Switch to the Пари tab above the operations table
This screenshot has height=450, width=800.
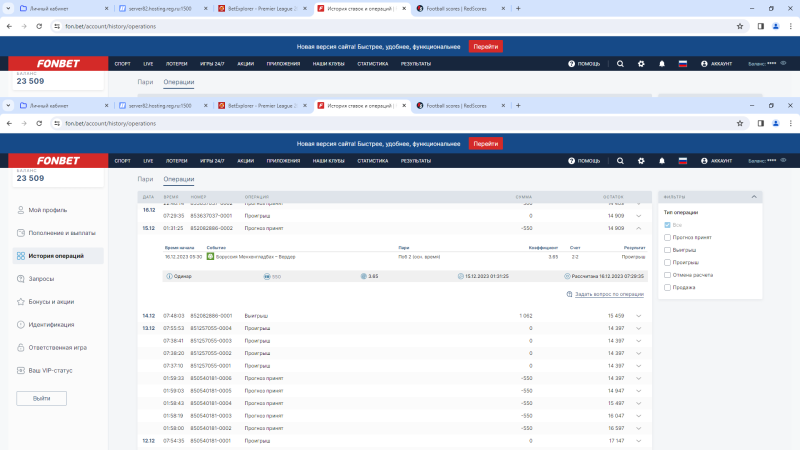pos(146,179)
